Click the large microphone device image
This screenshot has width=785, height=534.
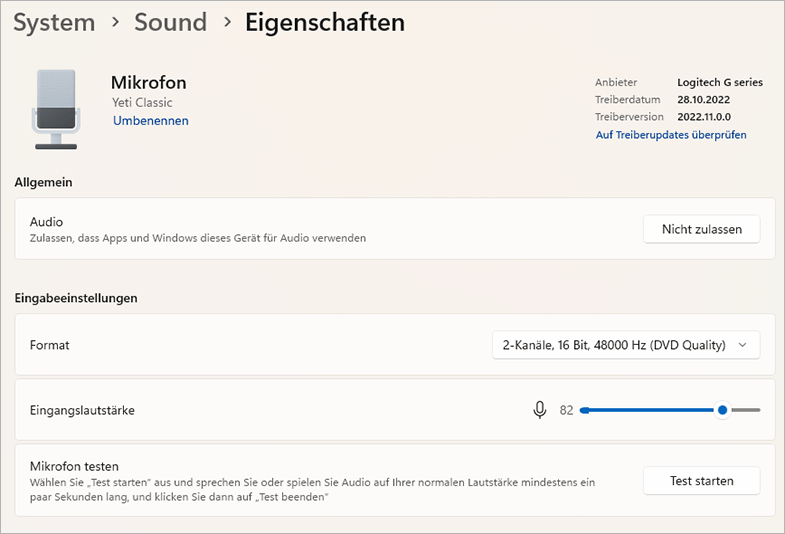point(56,109)
